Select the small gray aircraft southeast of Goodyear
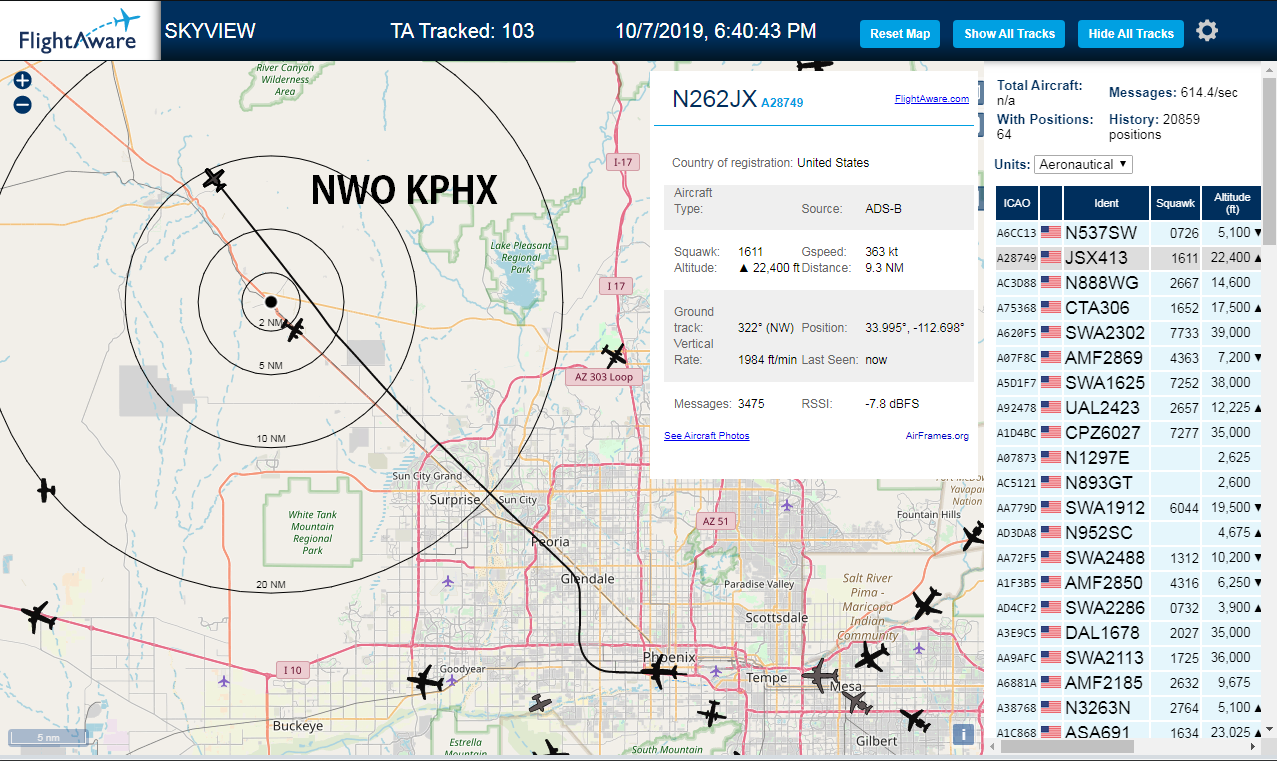Screen dimensions: 1277x761 (x=540, y=704)
